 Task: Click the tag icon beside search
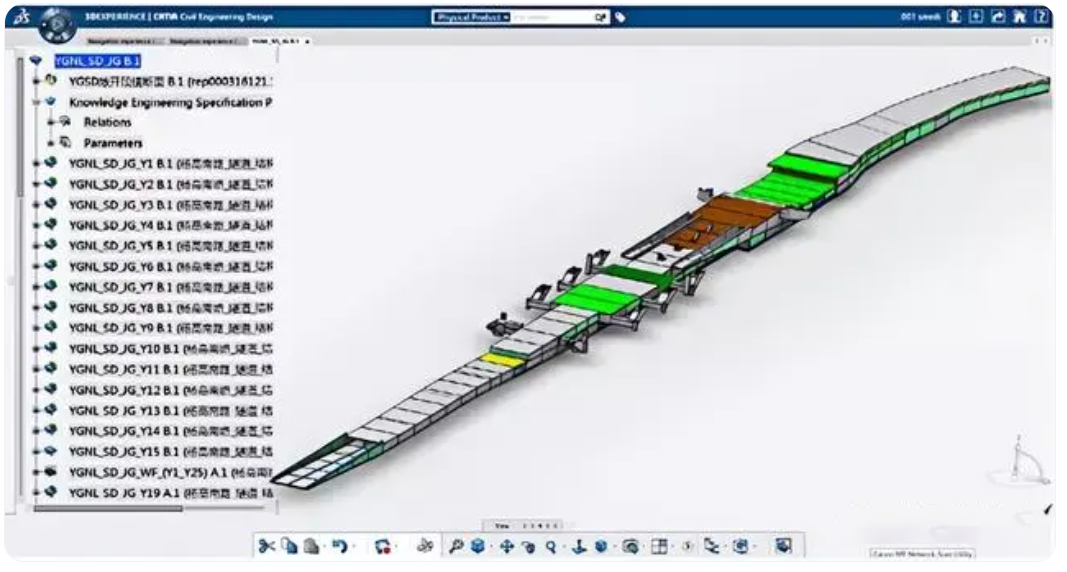620,17
